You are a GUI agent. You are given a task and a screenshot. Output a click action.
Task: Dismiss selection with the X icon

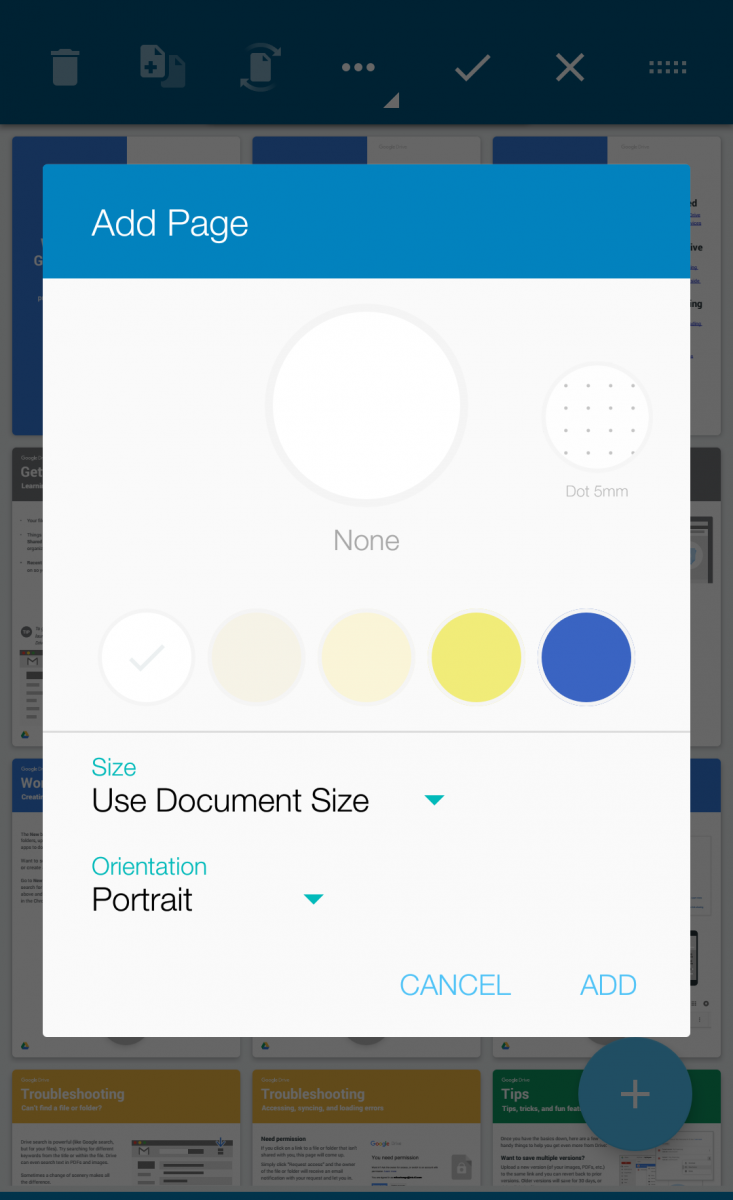click(x=569, y=67)
